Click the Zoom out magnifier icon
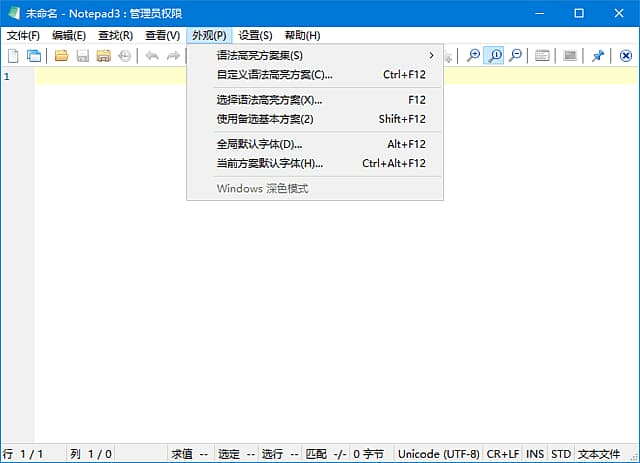This screenshot has width=640, height=463. click(x=516, y=56)
